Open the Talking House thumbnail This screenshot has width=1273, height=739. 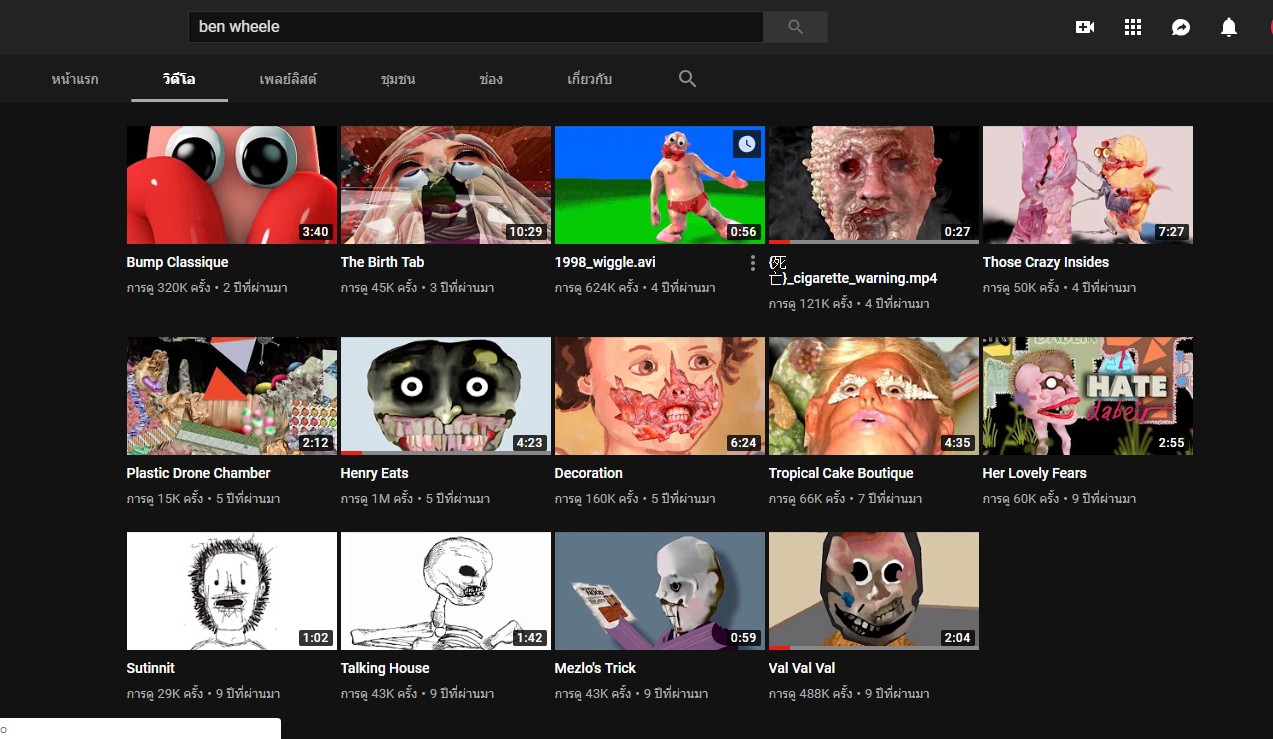click(446, 591)
